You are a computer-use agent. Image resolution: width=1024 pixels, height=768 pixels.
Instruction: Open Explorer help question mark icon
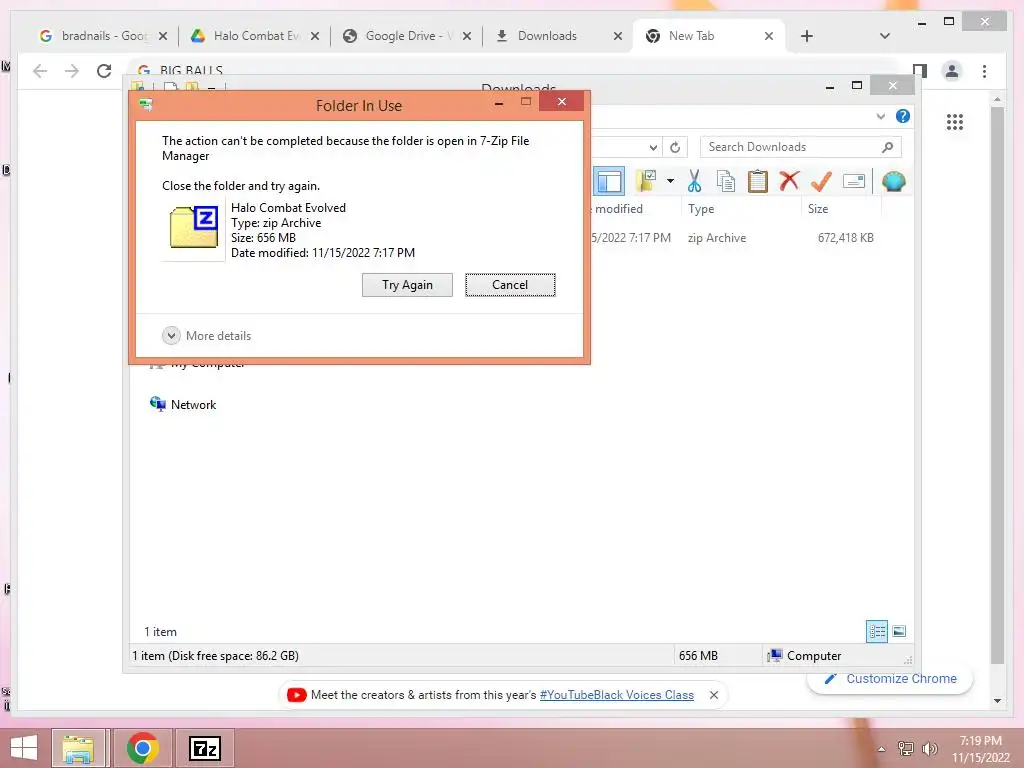[x=903, y=116]
